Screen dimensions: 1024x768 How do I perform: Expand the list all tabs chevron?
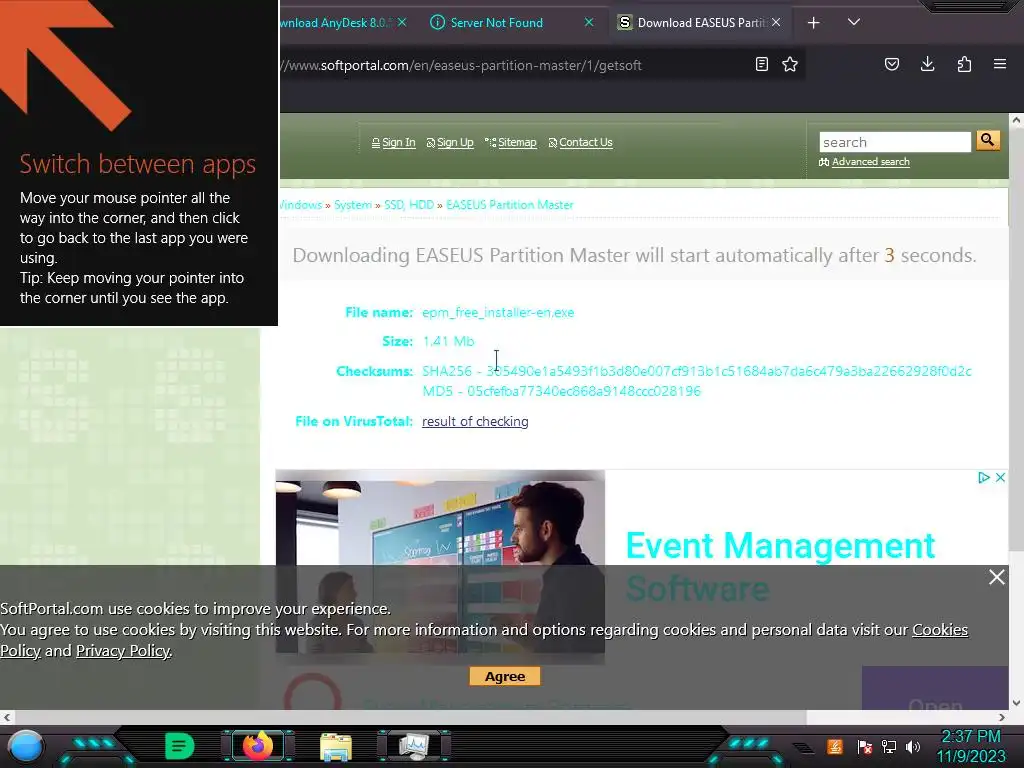tap(854, 22)
